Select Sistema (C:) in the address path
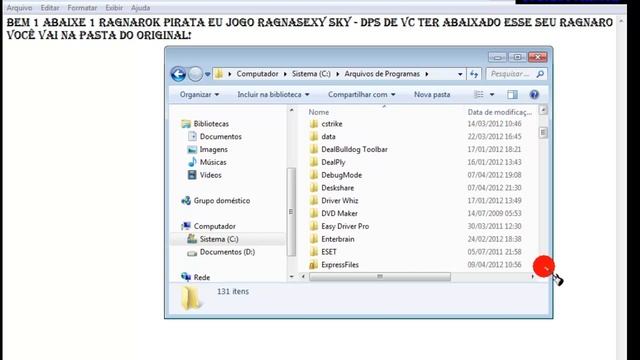This screenshot has width=640, height=360. [311, 74]
